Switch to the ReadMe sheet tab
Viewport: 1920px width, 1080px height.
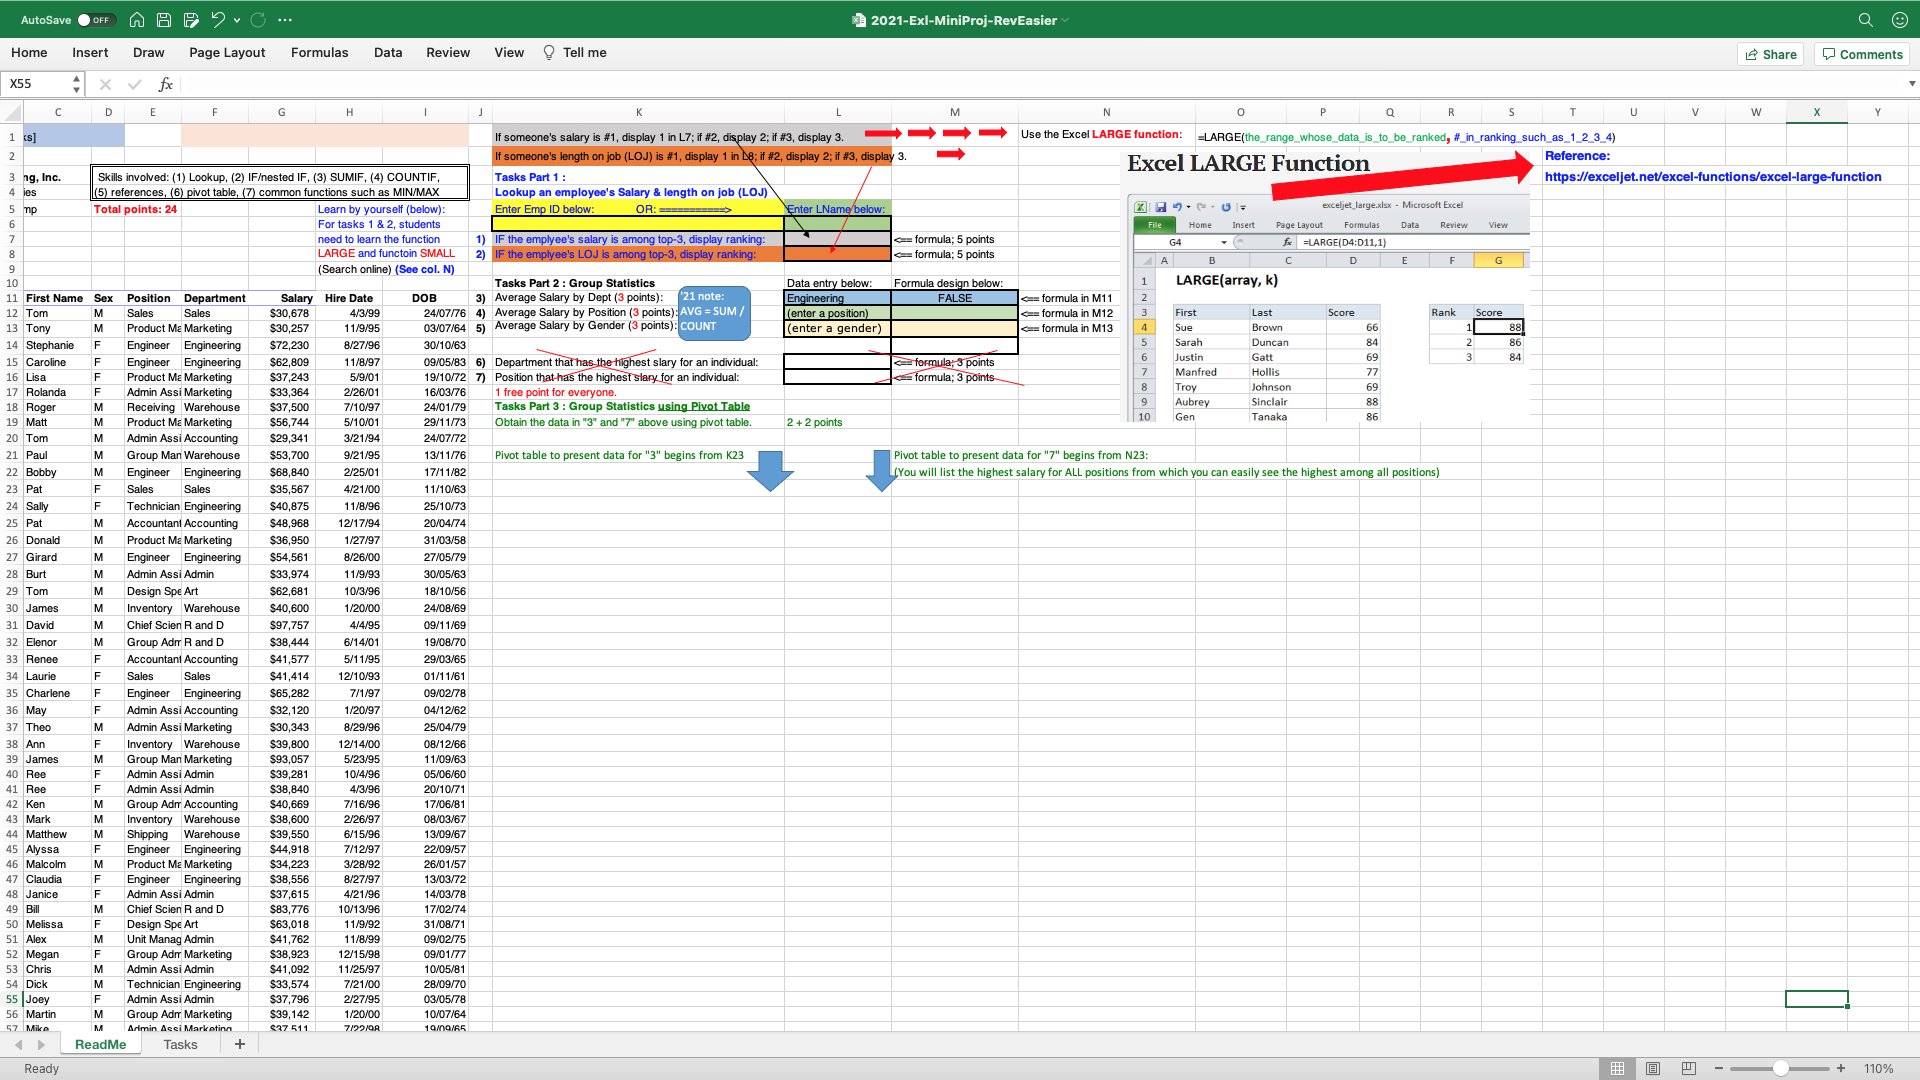coord(100,1044)
